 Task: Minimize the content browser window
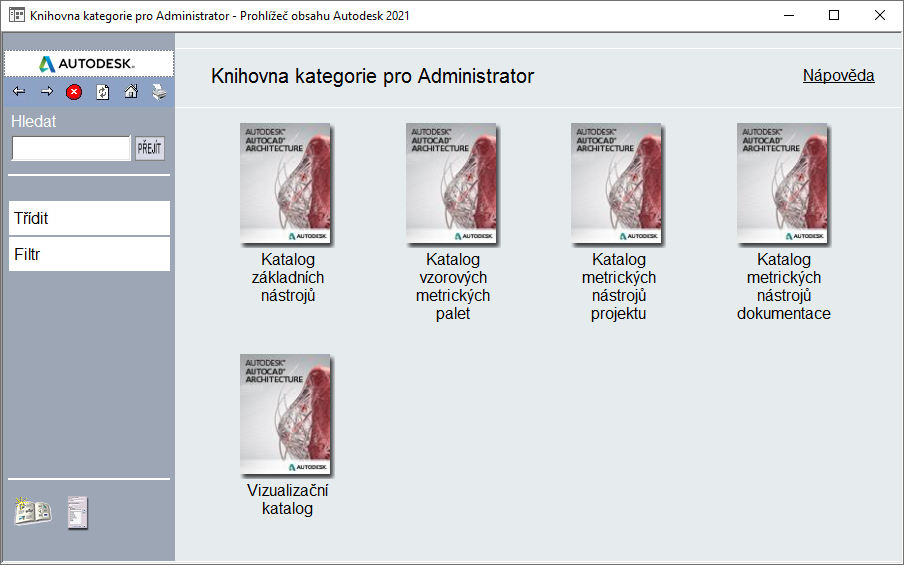tap(789, 16)
